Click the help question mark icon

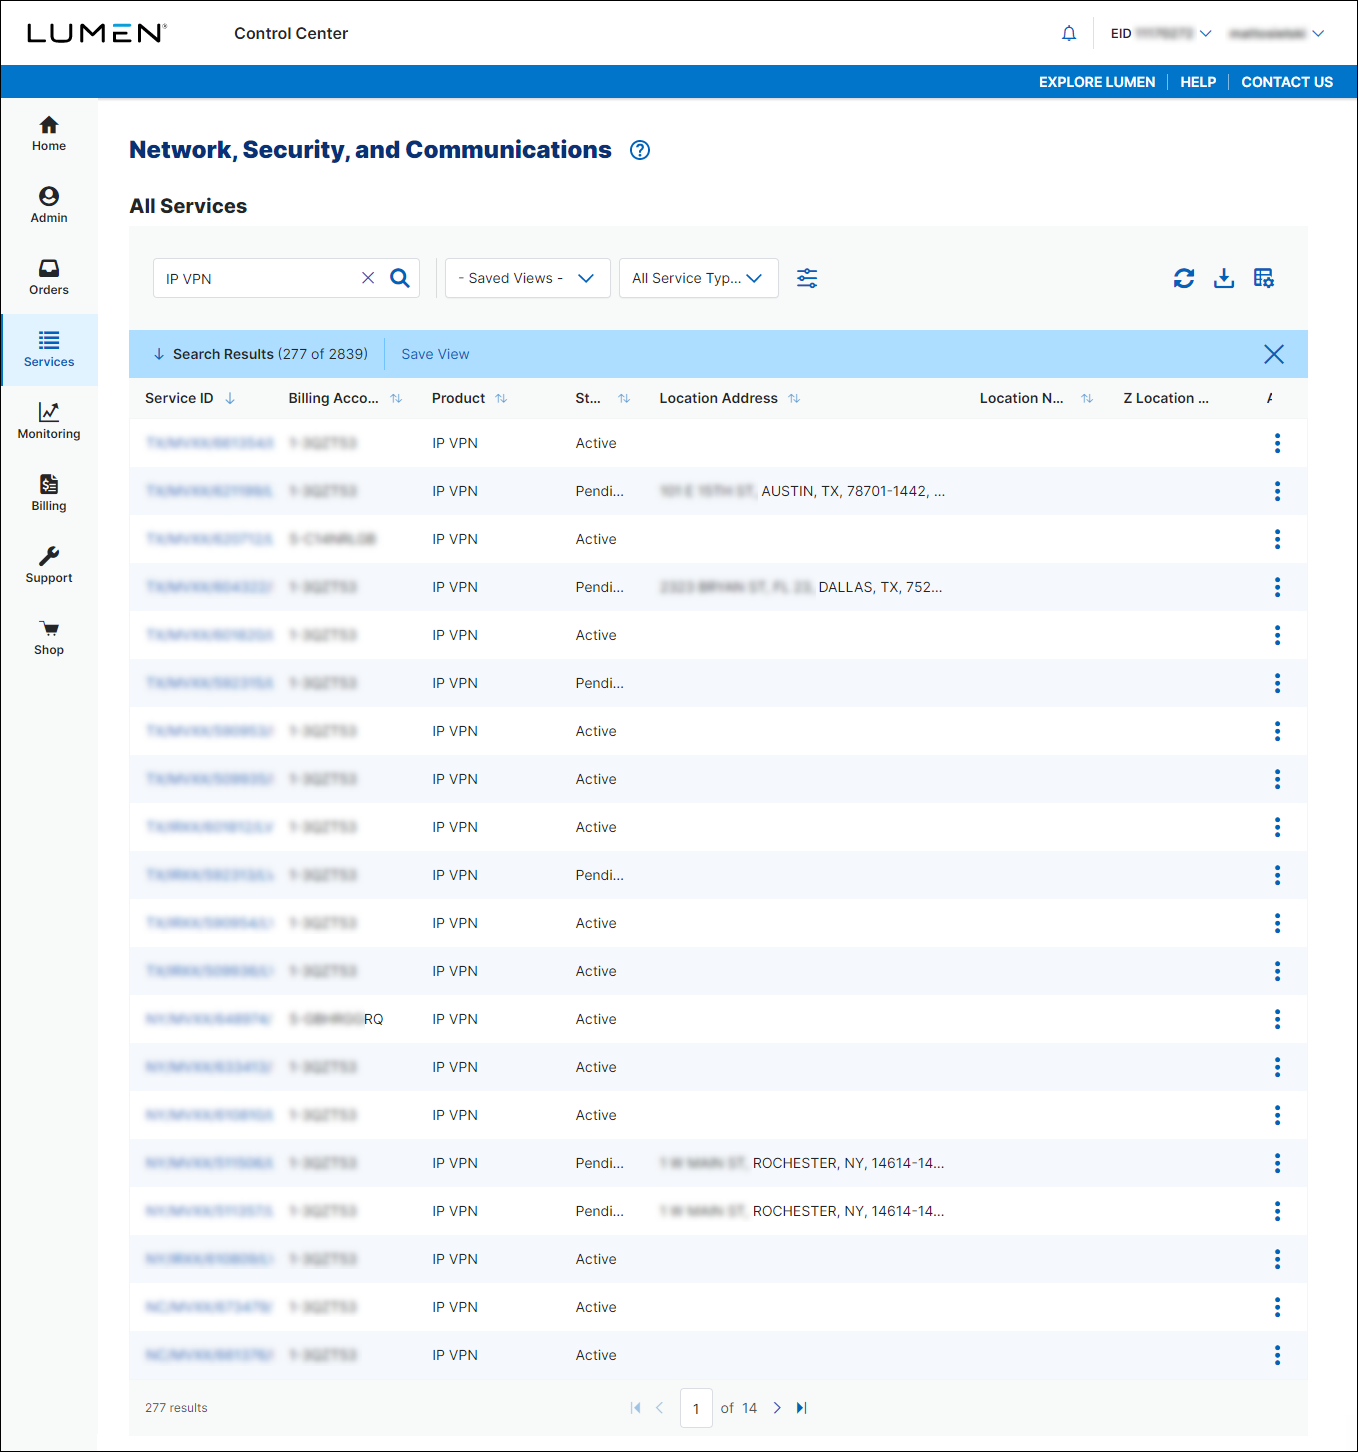click(x=640, y=150)
